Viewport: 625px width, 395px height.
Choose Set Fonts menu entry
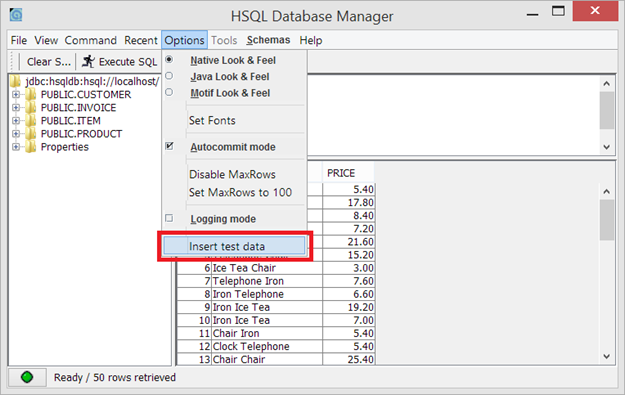234,120
